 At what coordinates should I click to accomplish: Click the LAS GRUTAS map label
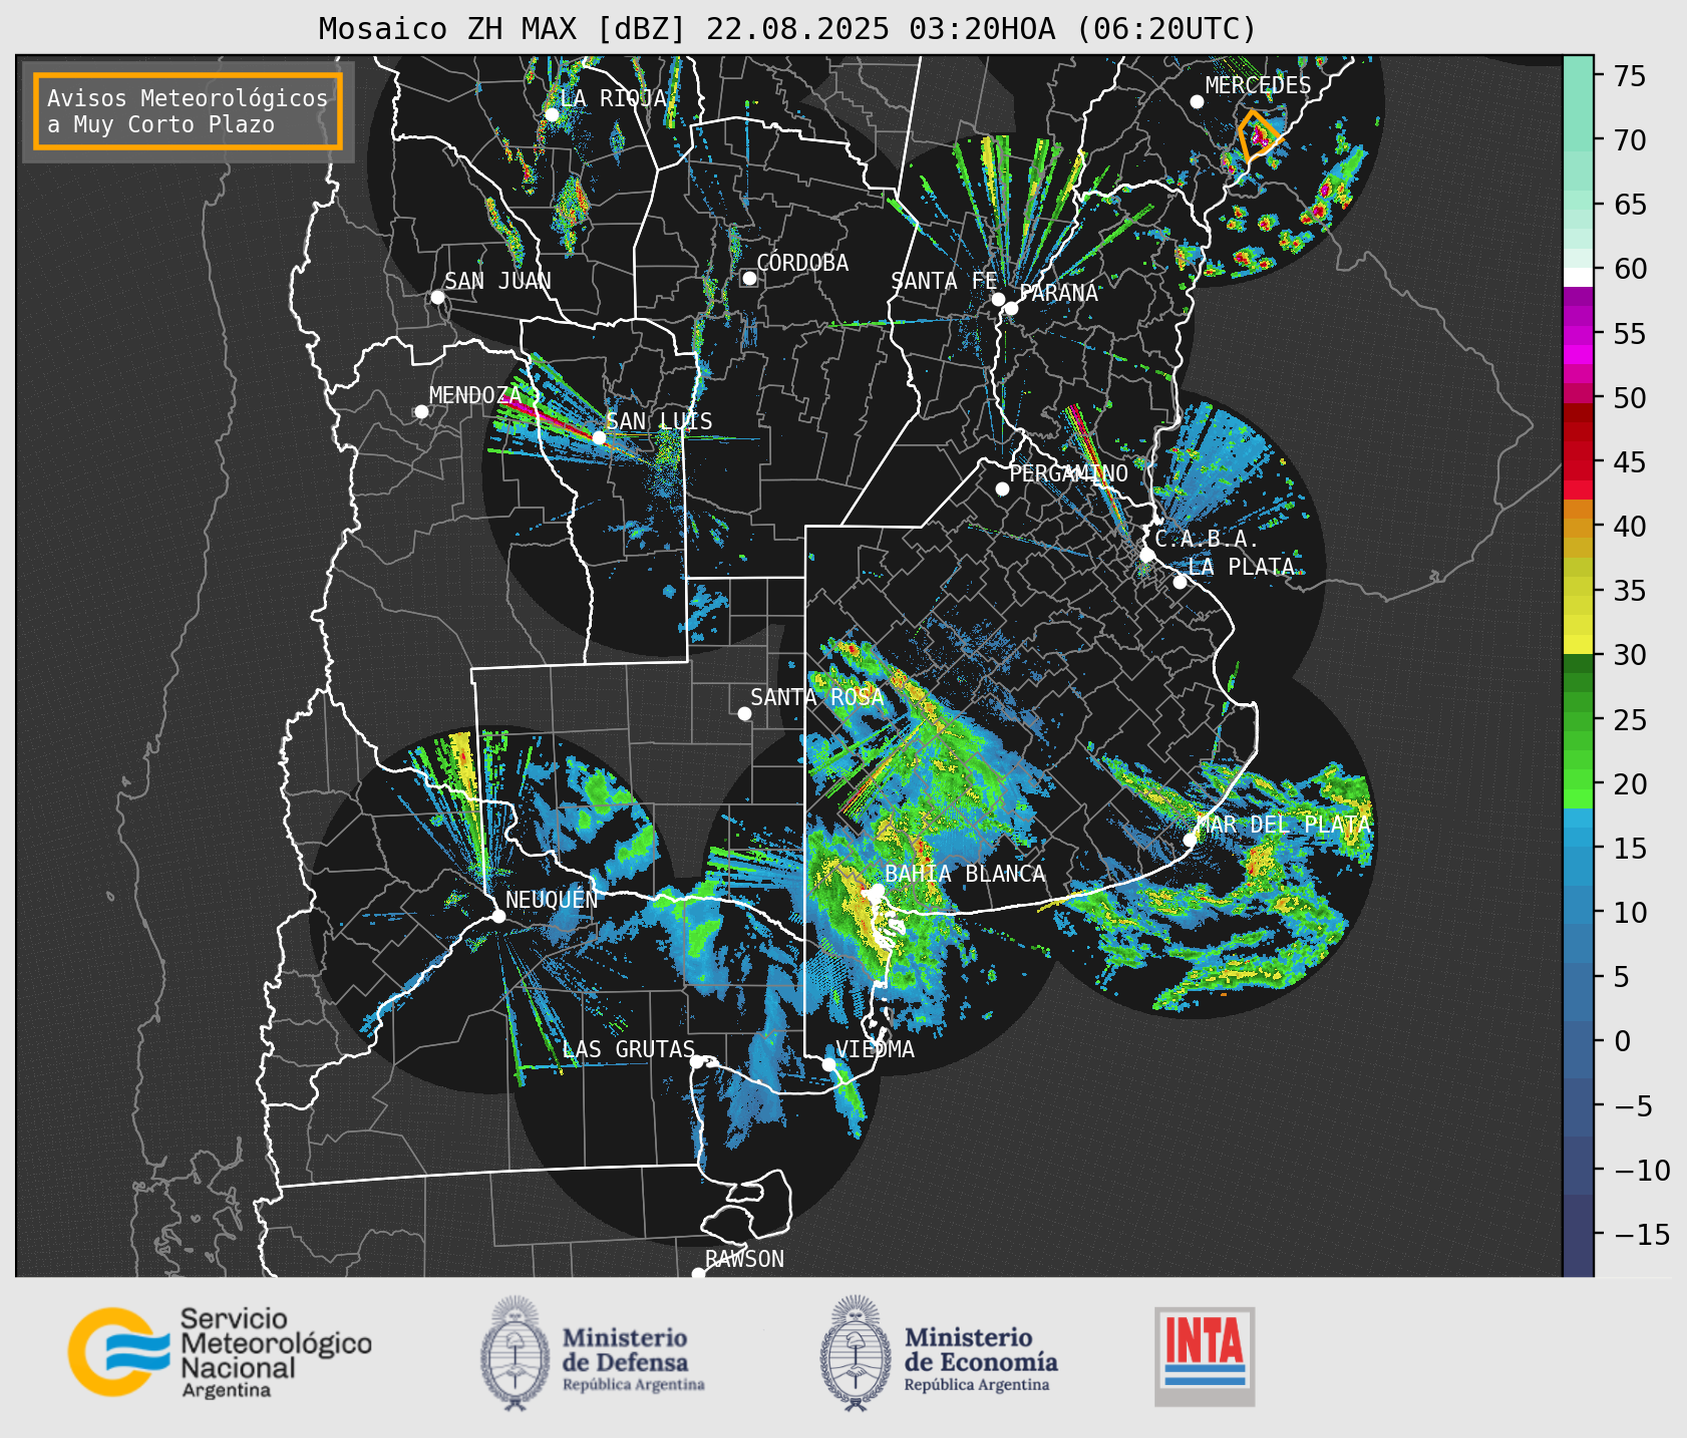click(x=628, y=1049)
